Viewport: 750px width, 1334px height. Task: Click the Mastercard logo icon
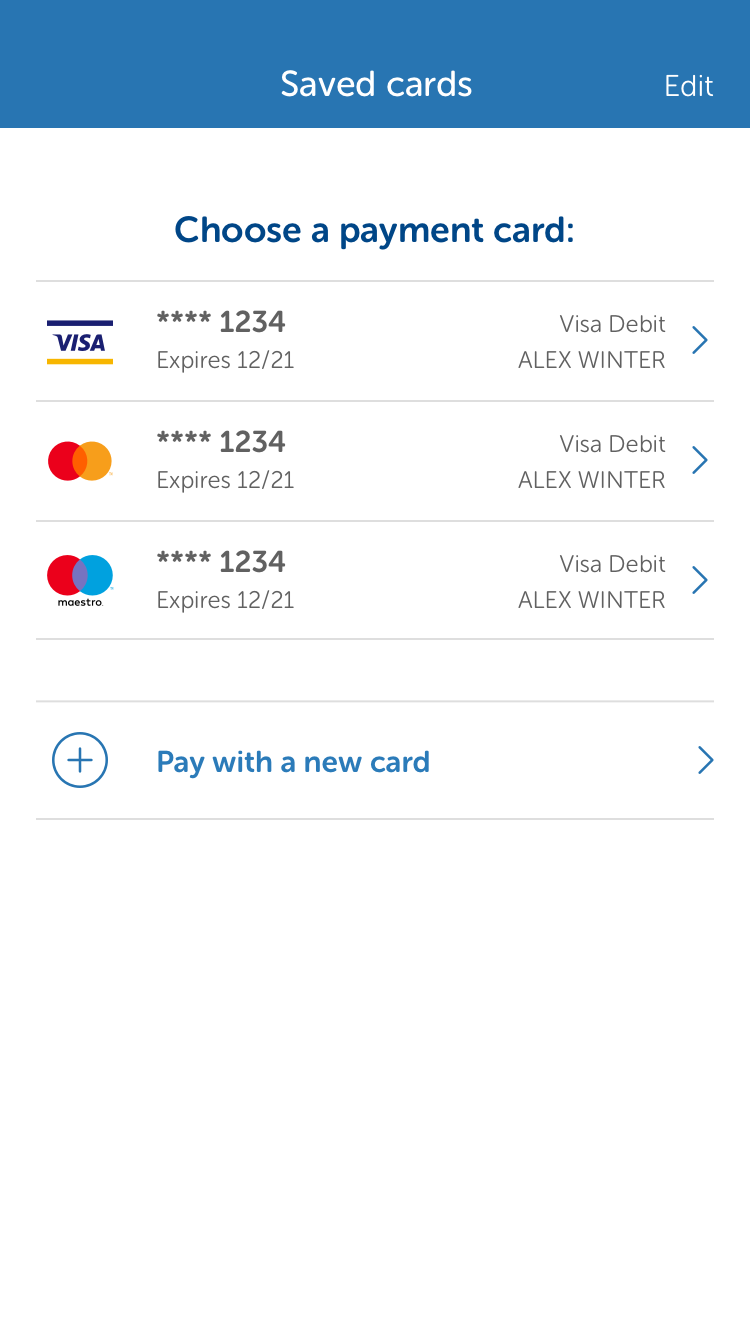pyautogui.click(x=80, y=461)
